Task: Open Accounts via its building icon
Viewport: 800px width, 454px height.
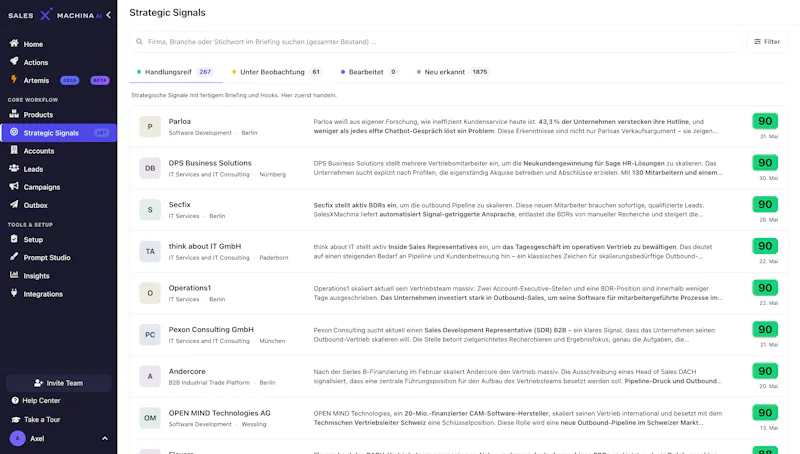Action: [x=14, y=150]
